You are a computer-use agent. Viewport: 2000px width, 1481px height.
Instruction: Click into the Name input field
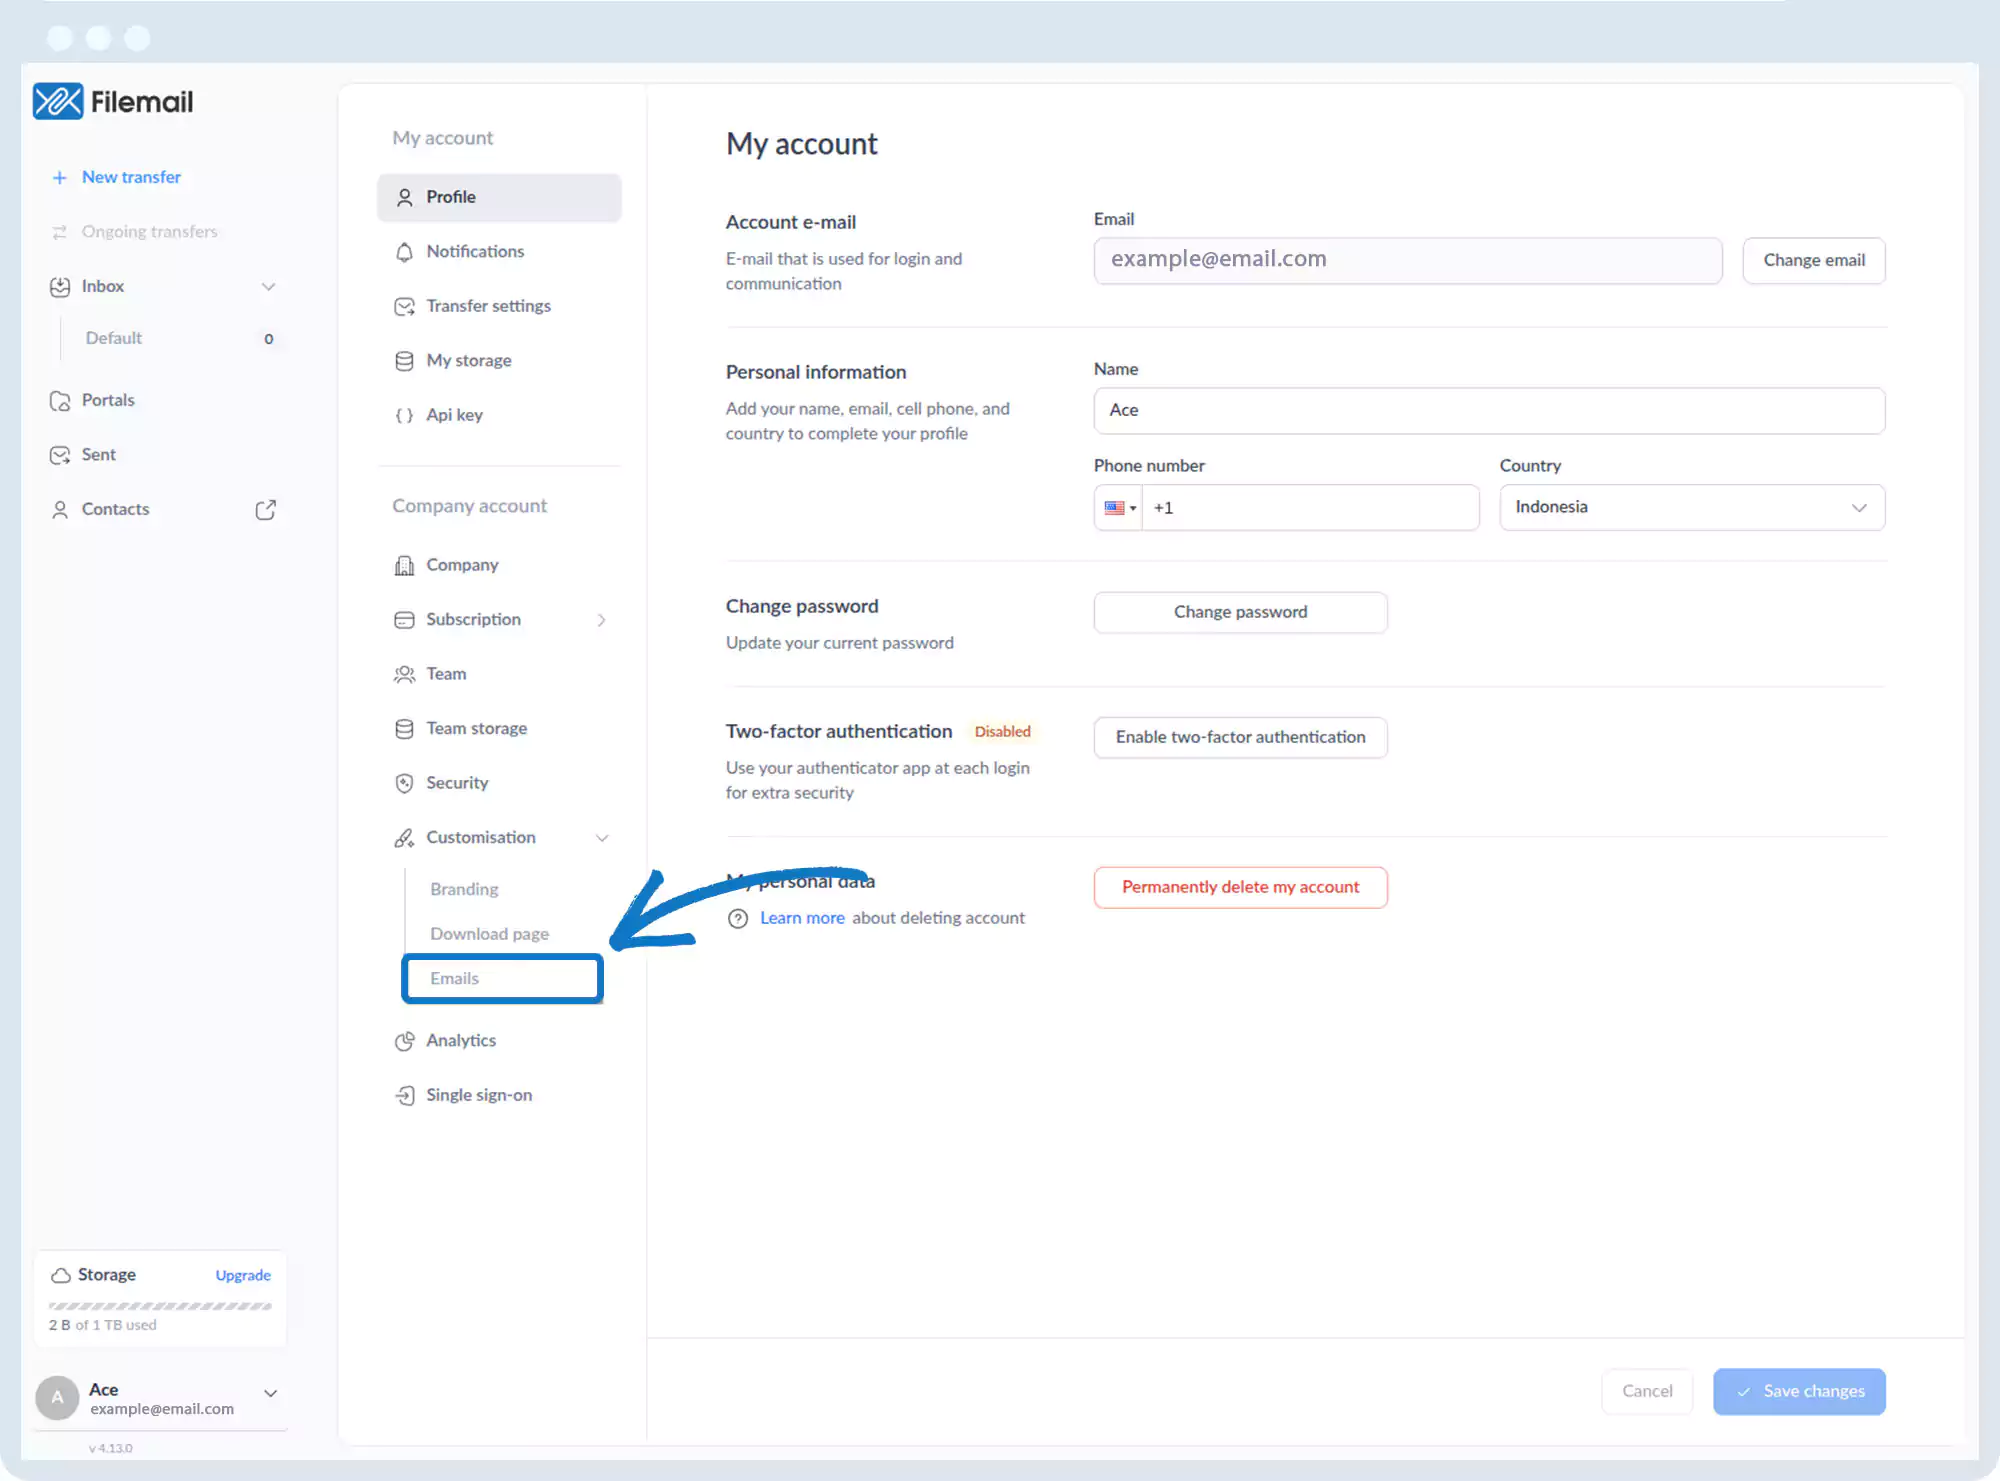click(1488, 411)
